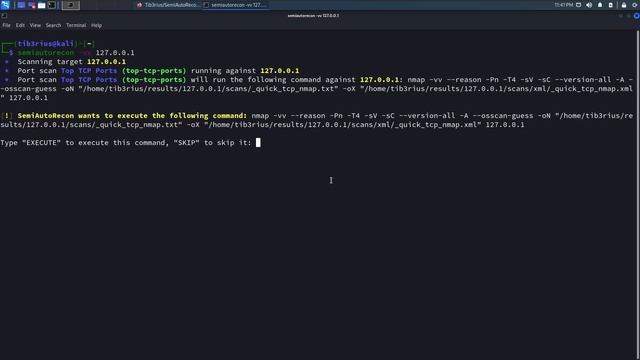The height and width of the screenshot is (360, 640).
Task: Open the File menu
Action: (7, 25)
